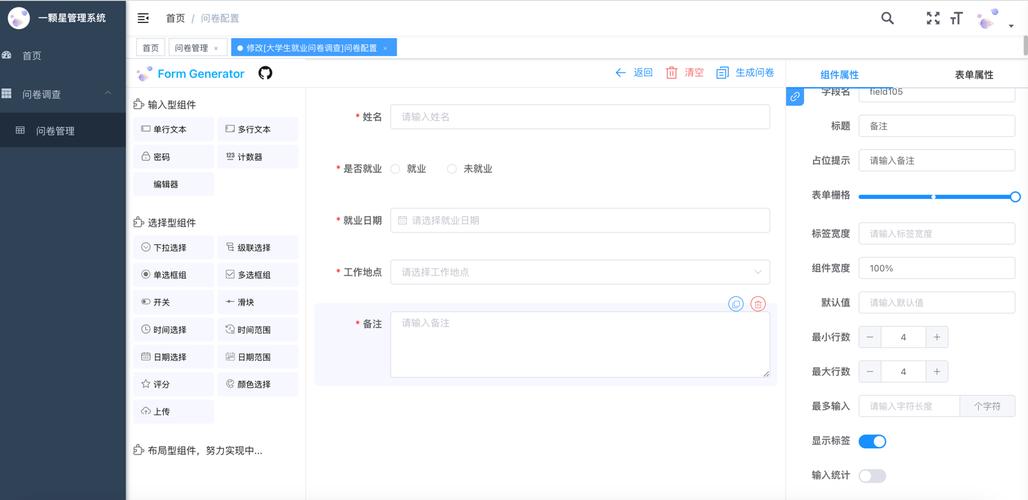The height and width of the screenshot is (500, 1028).
Task: Add a 下拉选择 component
Action: pyautogui.click(x=174, y=248)
